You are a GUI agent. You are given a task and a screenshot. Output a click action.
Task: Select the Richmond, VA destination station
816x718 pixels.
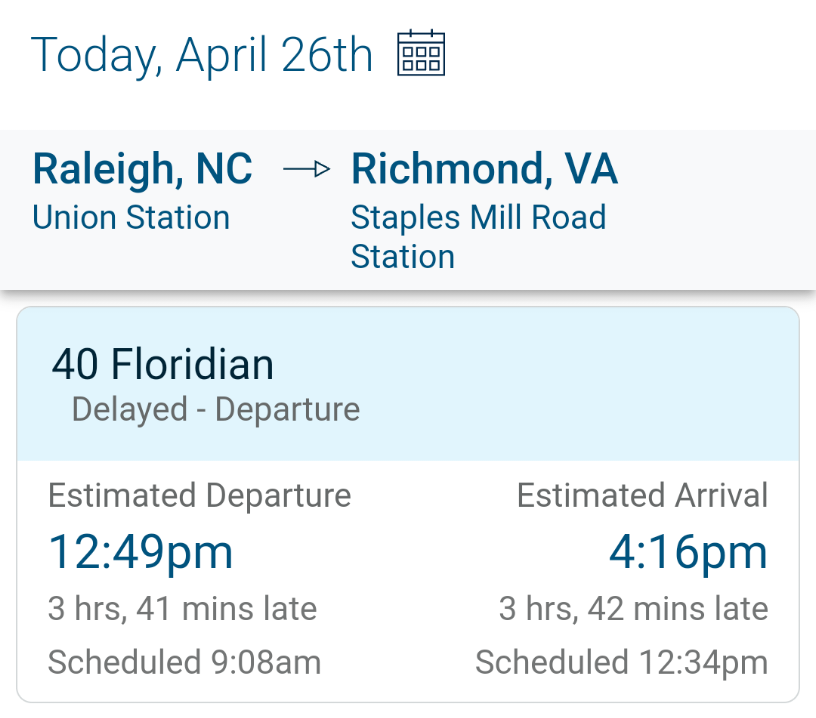click(x=484, y=169)
